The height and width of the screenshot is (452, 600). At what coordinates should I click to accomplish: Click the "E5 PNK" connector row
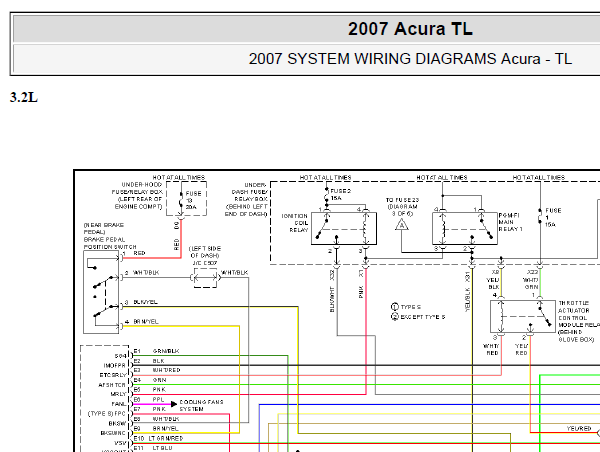coord(150,390)
